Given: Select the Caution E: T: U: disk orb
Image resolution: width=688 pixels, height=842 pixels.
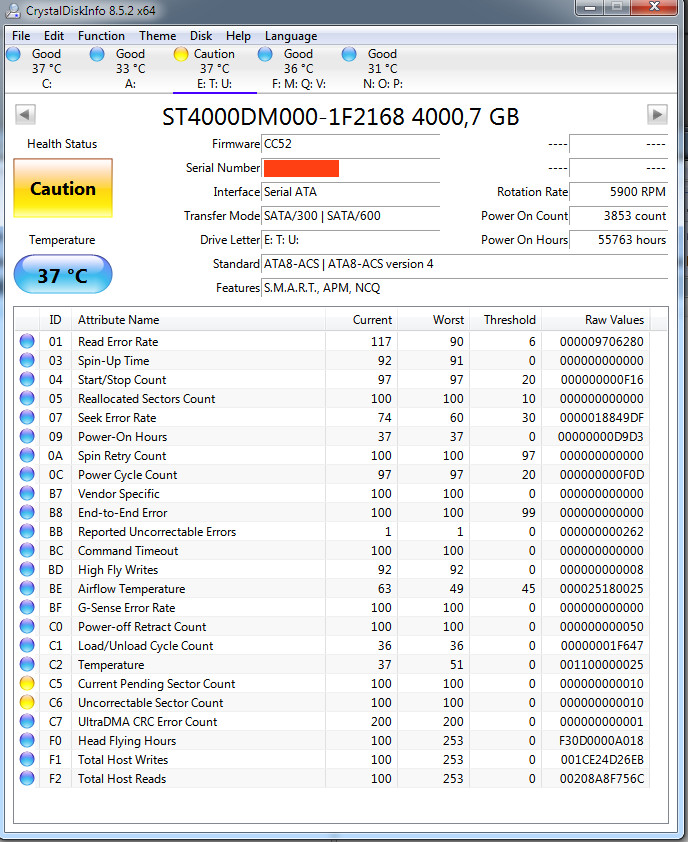Looking at the screenshot, I should click(181, 54).
